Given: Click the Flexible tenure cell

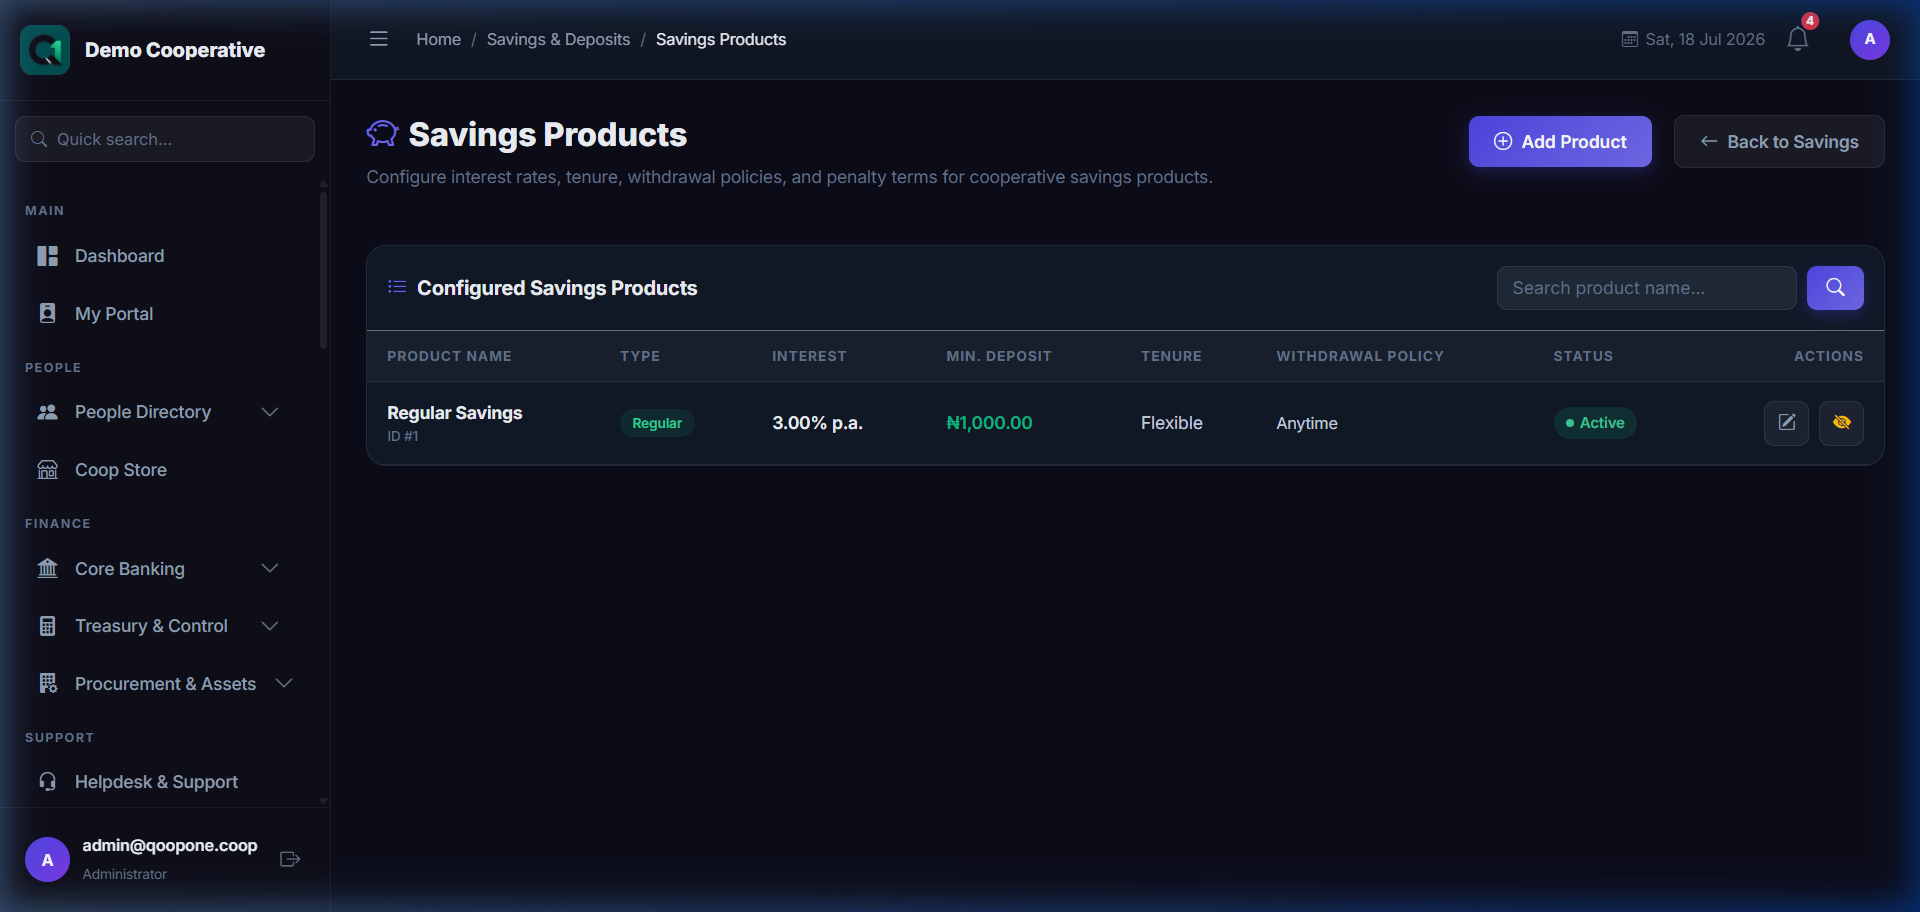Looking at the screenshot, I should [x=1171, y=423].
